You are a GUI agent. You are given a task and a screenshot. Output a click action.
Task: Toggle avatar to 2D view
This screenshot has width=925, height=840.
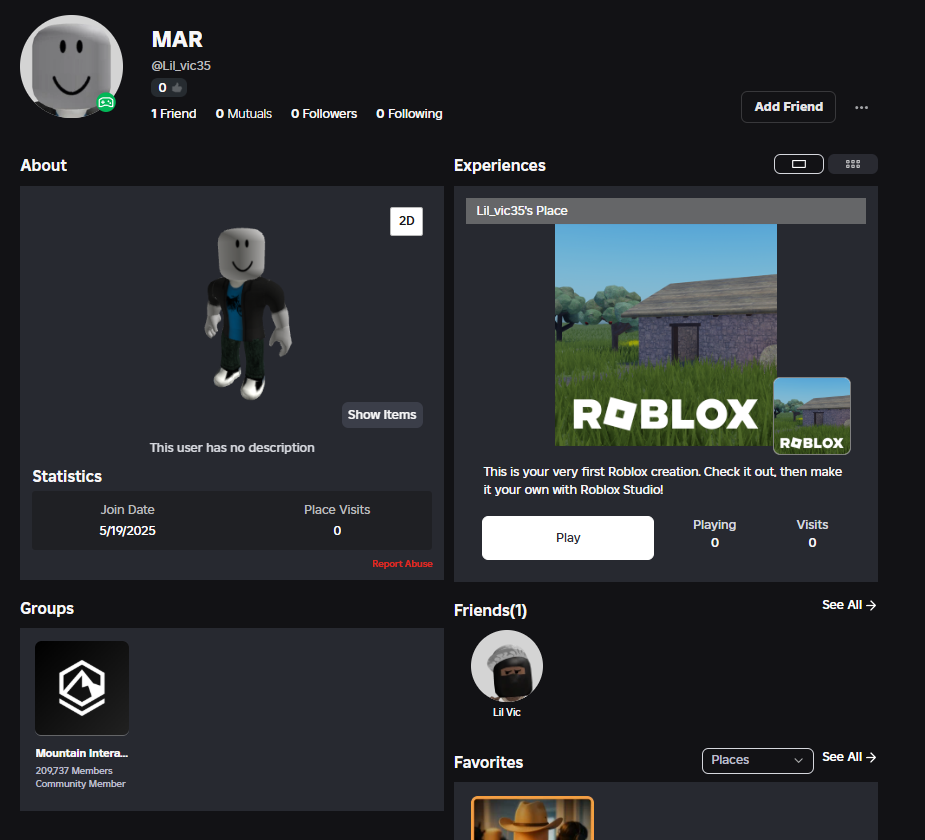click(406, 221)
